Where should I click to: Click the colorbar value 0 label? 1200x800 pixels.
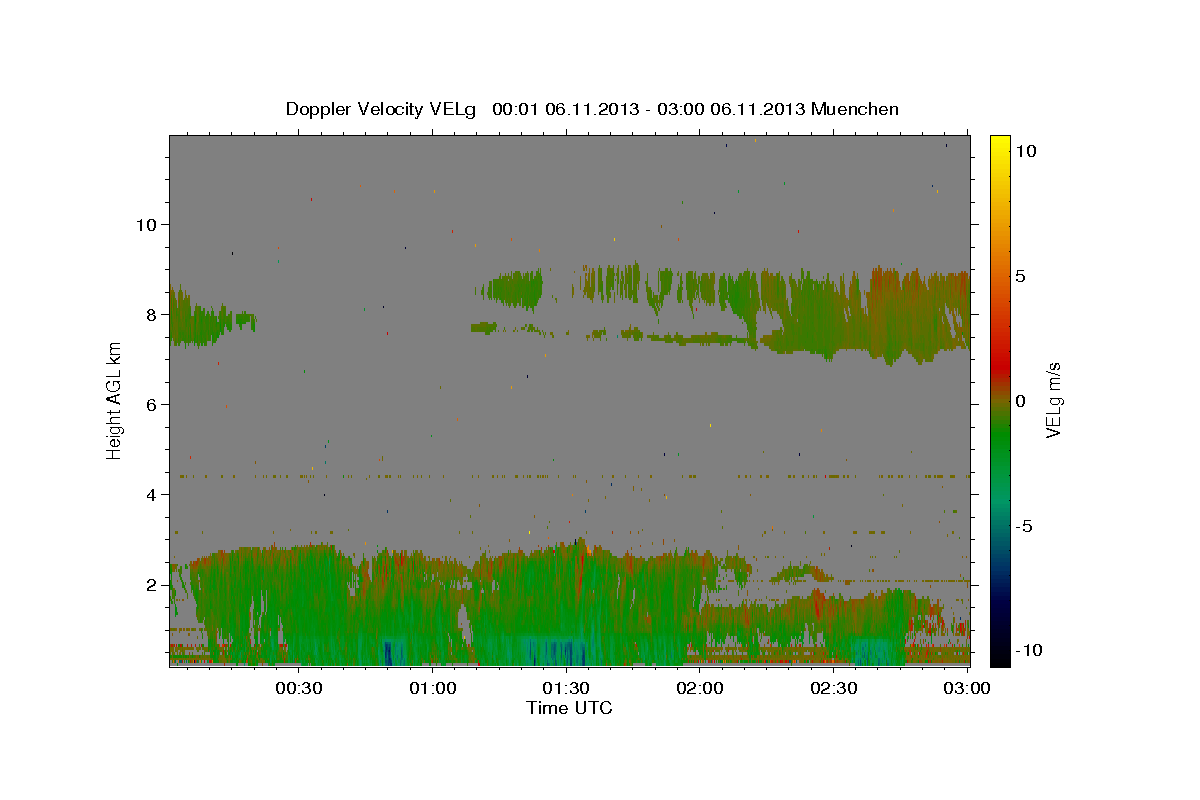(1023, 401)
